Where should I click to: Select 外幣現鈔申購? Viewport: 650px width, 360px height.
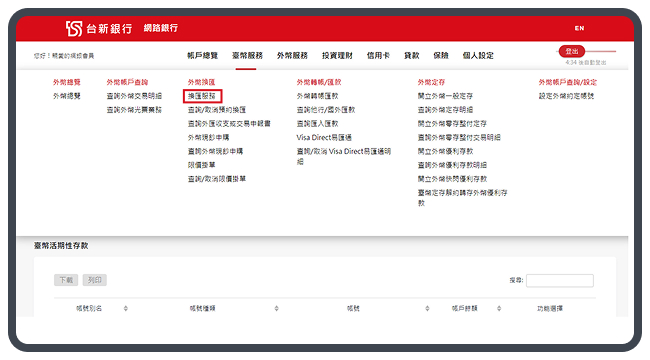tap(209, 138)
